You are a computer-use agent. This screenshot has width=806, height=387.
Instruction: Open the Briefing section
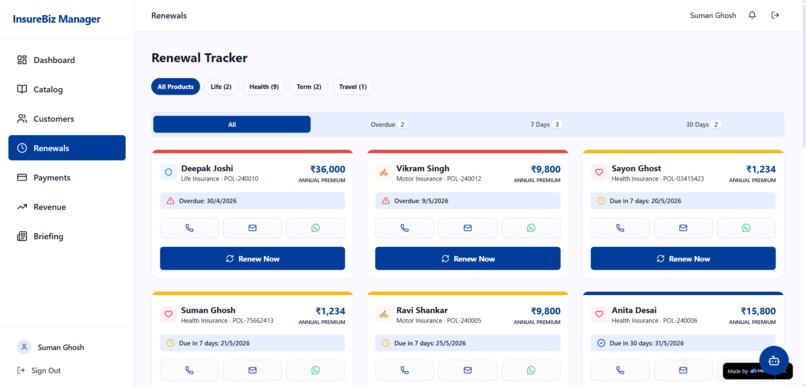tap(67, 236)
